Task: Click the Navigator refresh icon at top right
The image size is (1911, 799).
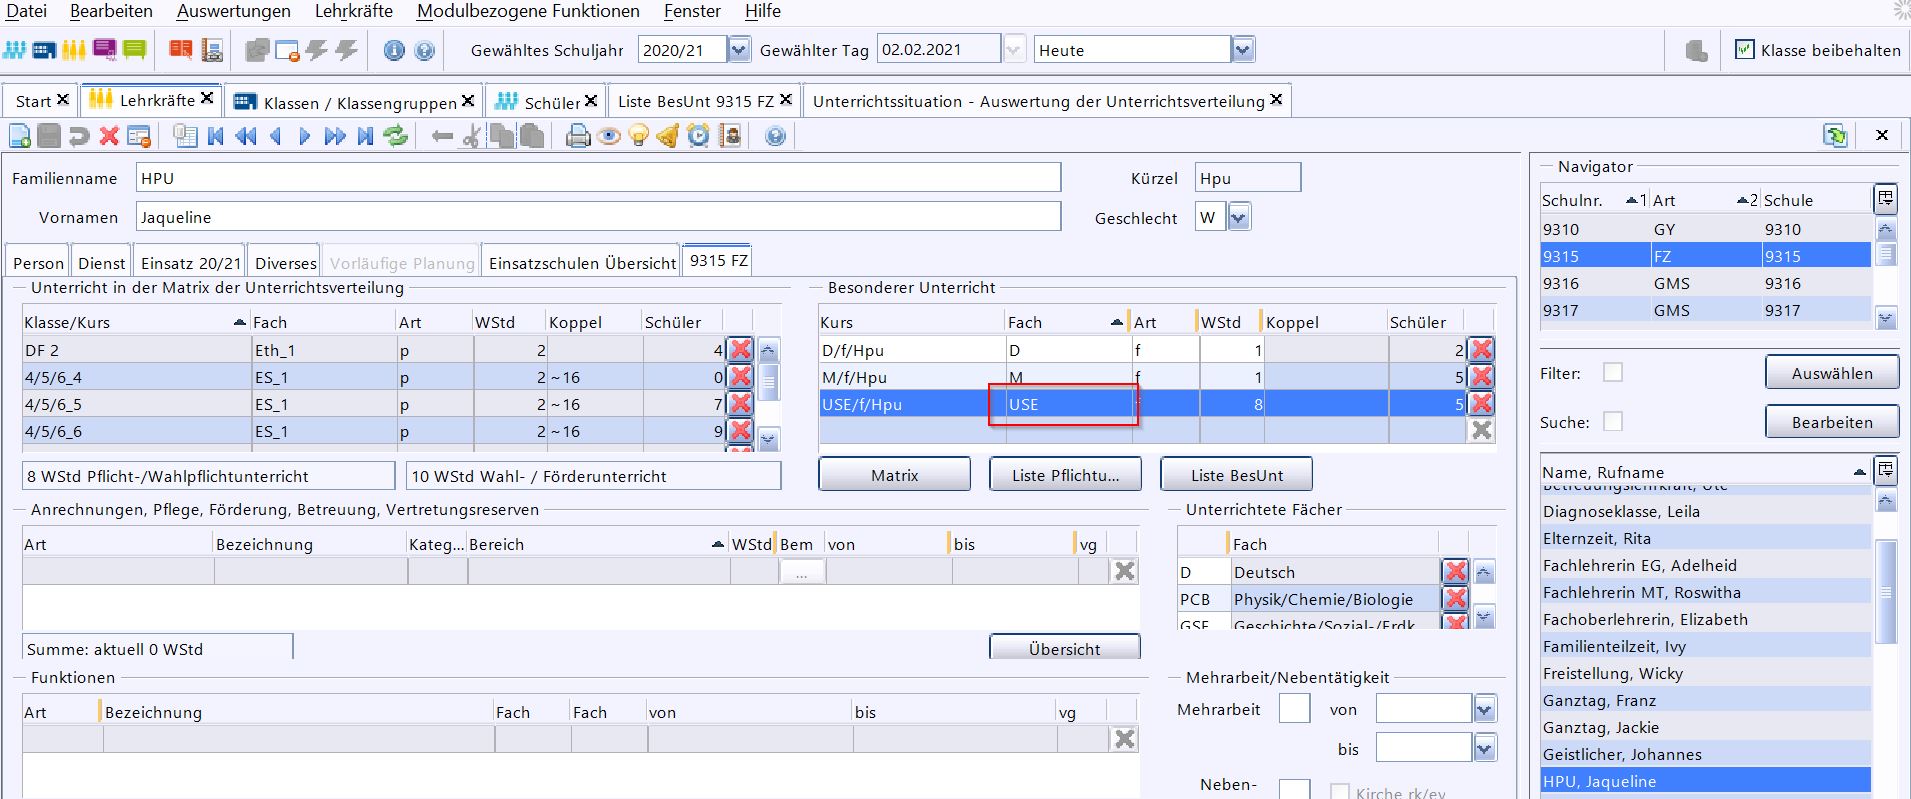Action: coord(1835,135)
